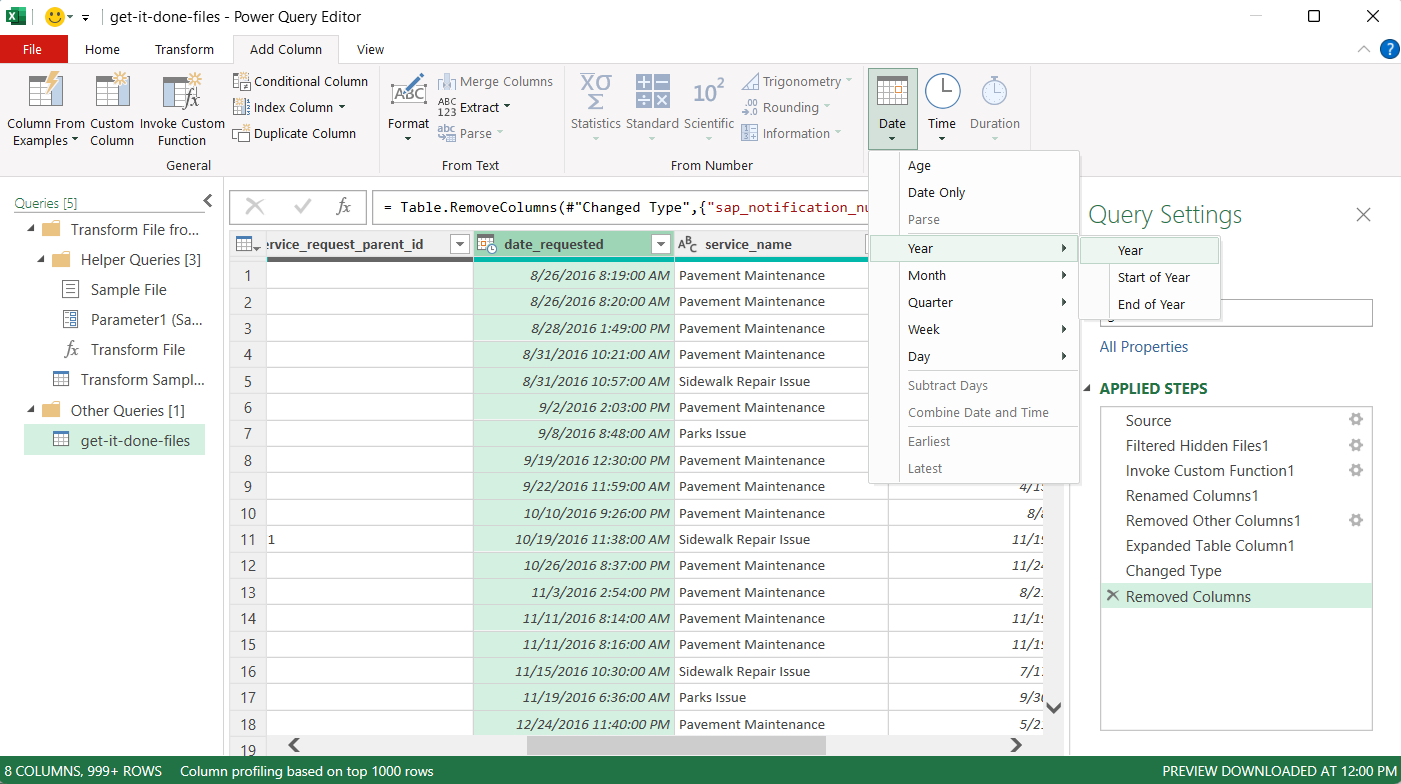1401x784 pixels.
Task: Open date_requested column filter dropdown
Action: [660, 244]
